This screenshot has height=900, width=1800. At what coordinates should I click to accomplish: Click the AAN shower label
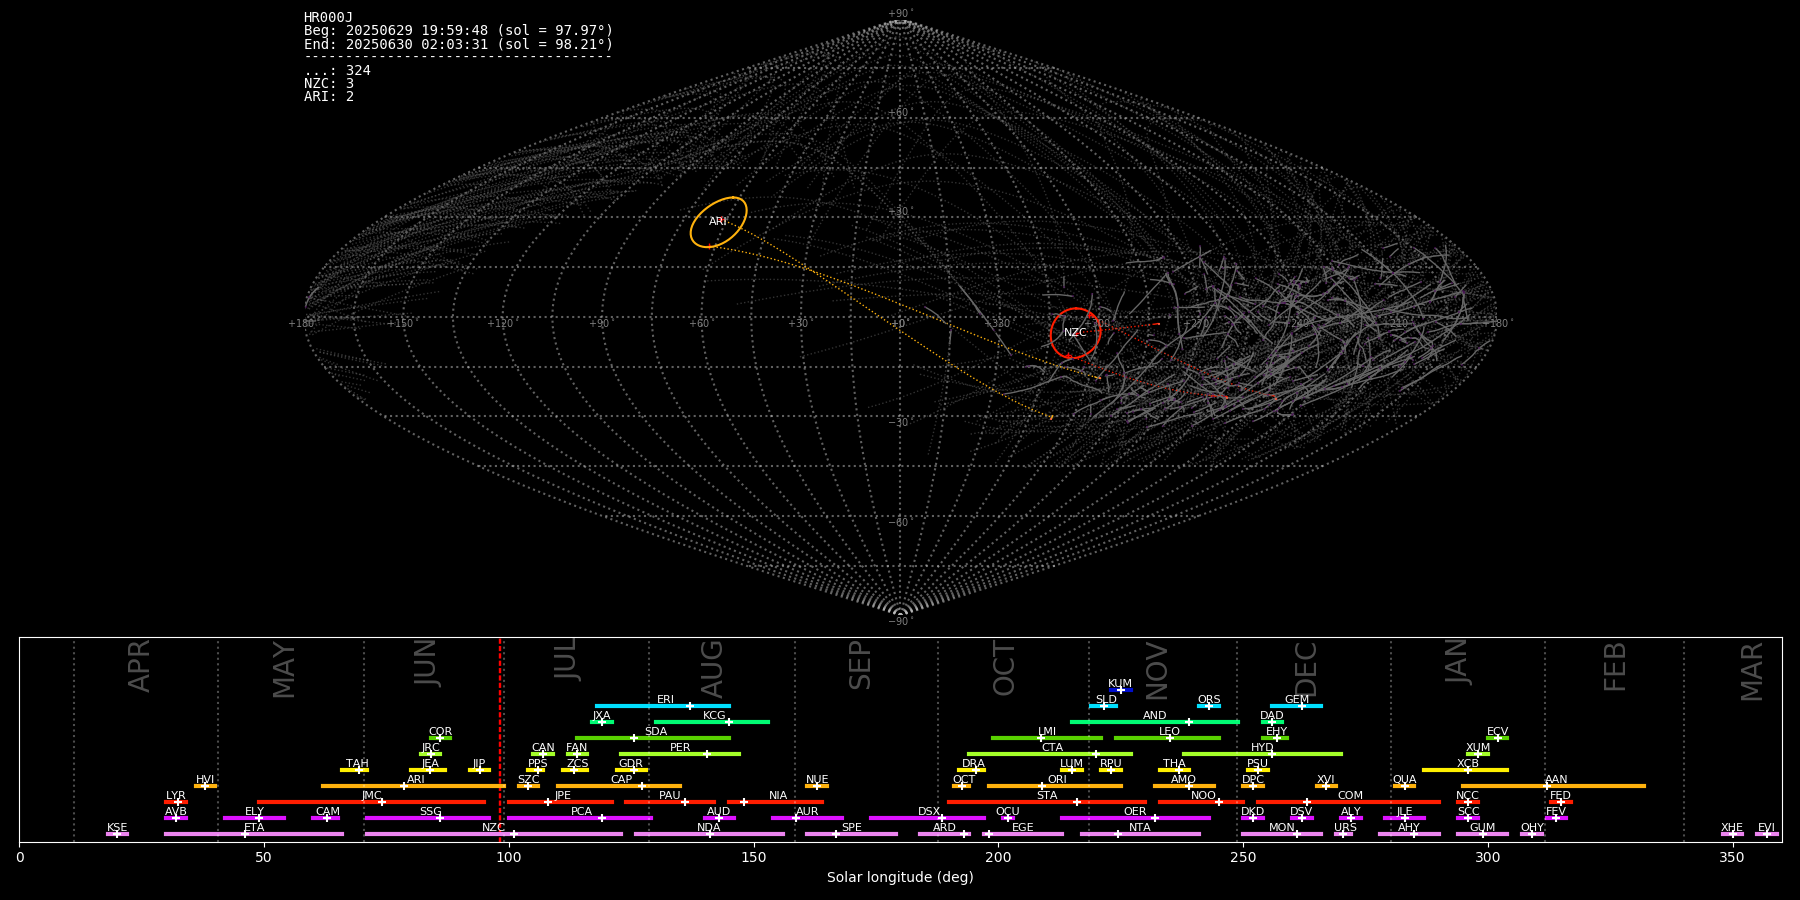1557,779
